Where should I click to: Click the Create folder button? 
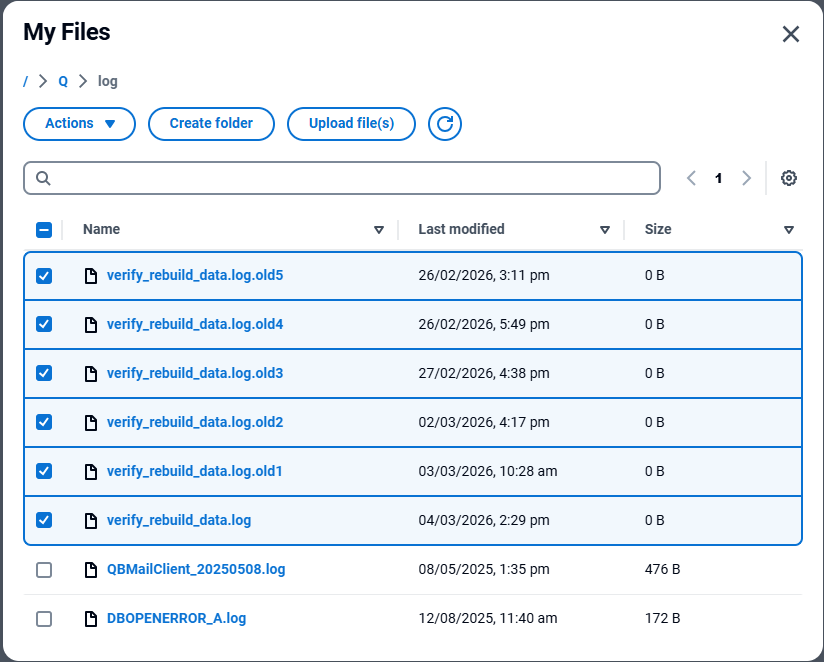point(211,124)
